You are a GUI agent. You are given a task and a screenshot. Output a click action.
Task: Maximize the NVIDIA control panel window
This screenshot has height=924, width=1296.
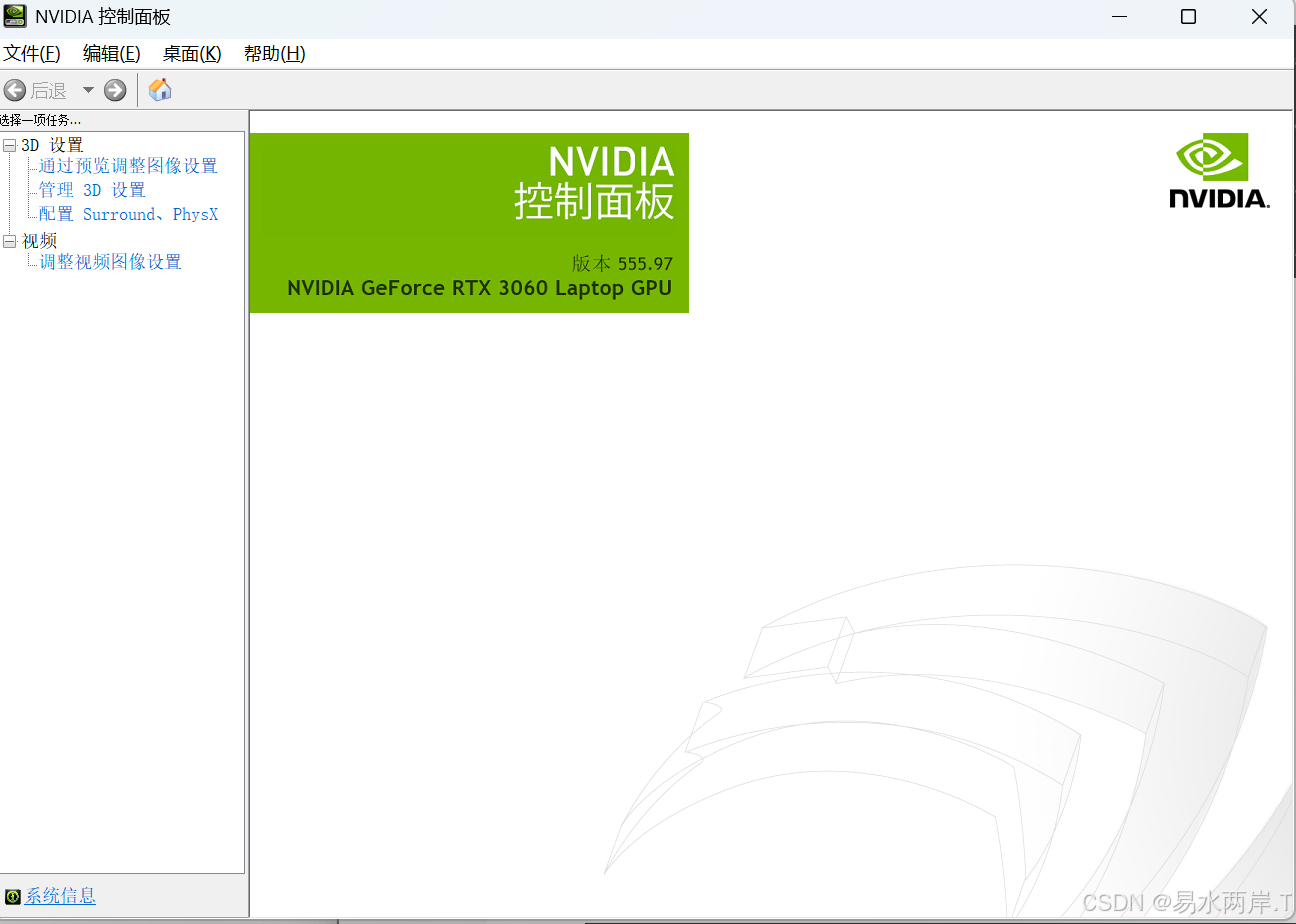1188,16
